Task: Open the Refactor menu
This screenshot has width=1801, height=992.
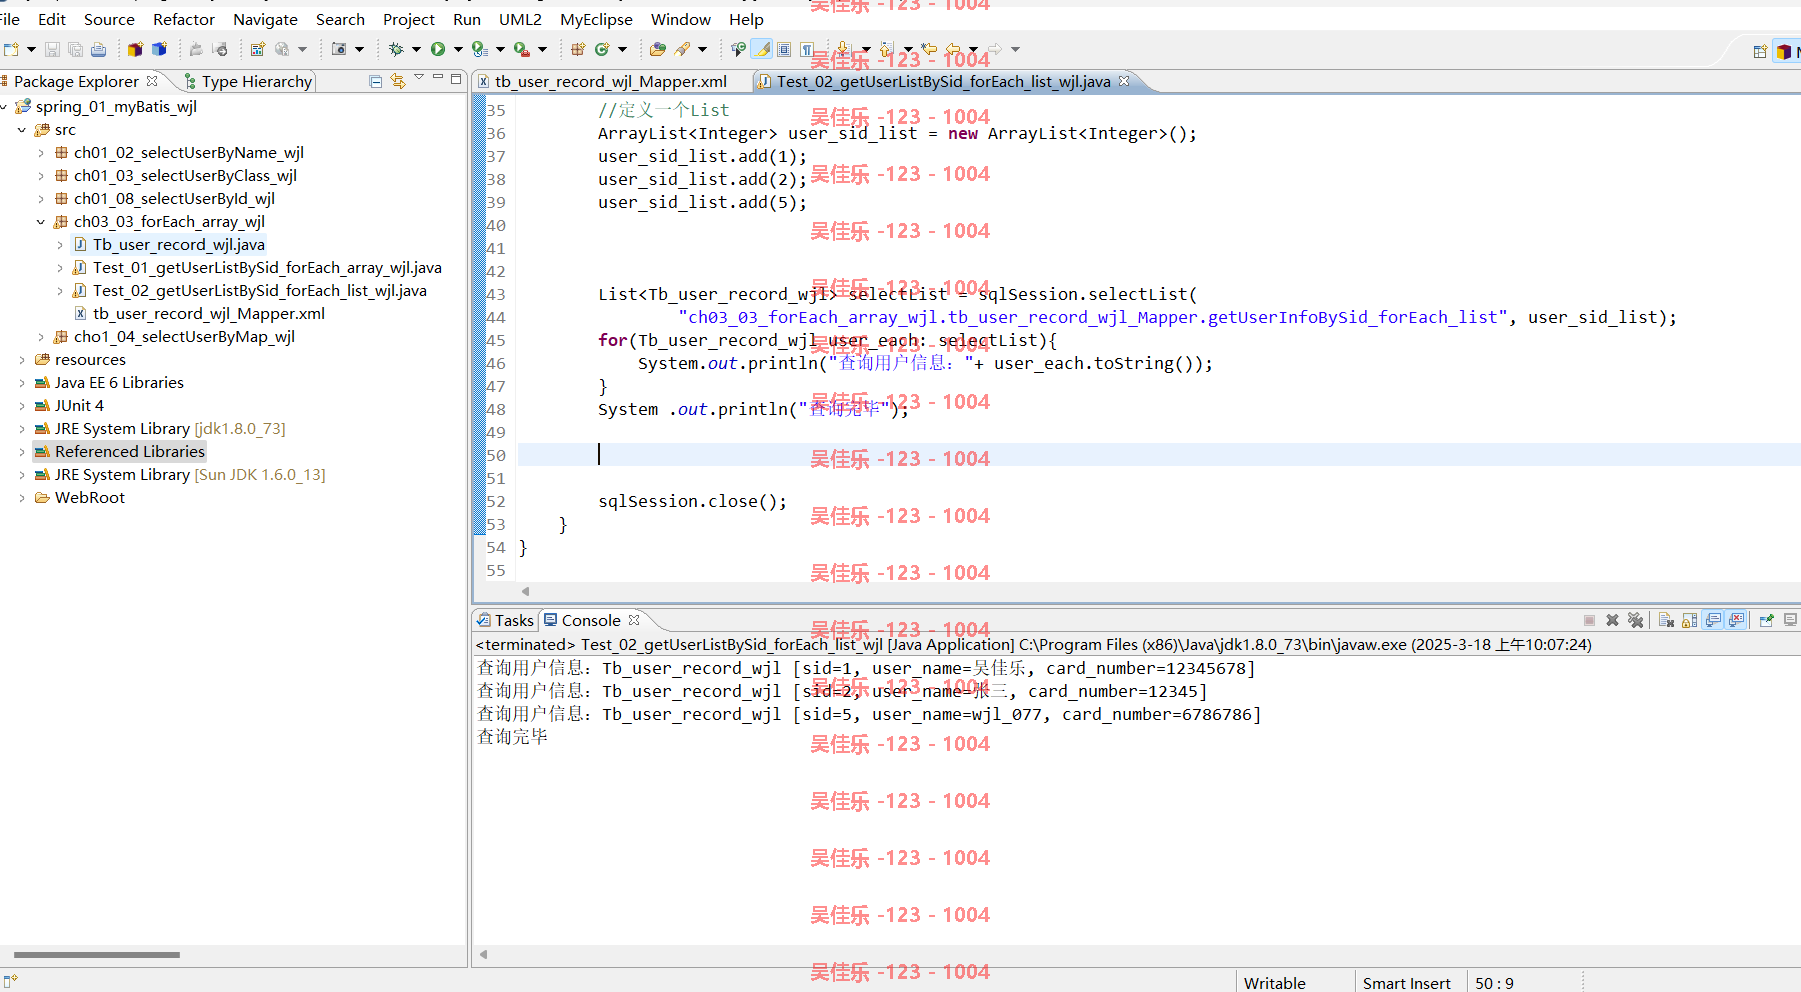Action: [x=184, y=19]
